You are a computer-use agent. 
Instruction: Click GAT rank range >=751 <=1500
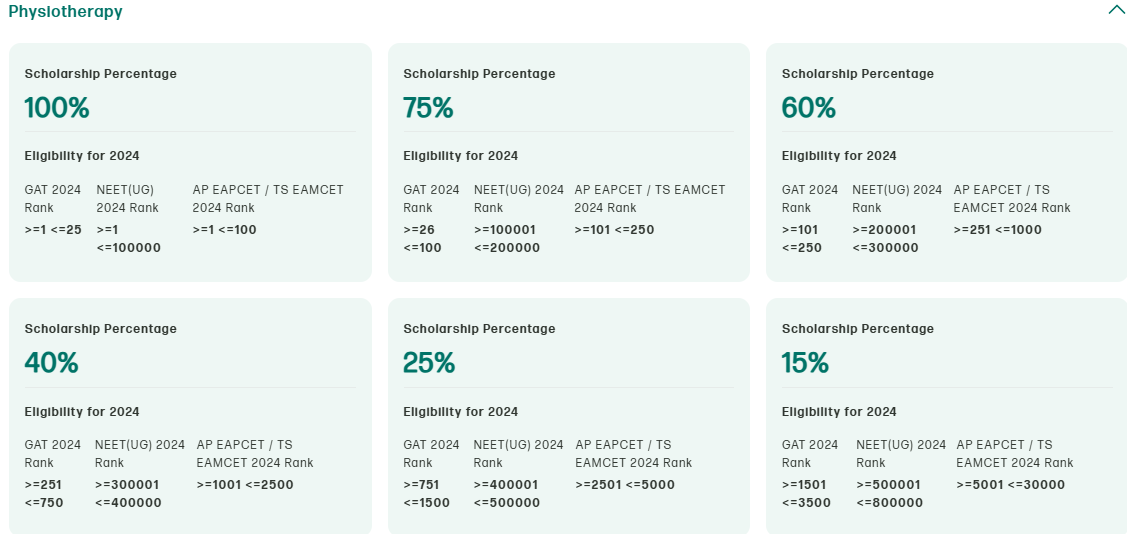[x=428, y=494]
